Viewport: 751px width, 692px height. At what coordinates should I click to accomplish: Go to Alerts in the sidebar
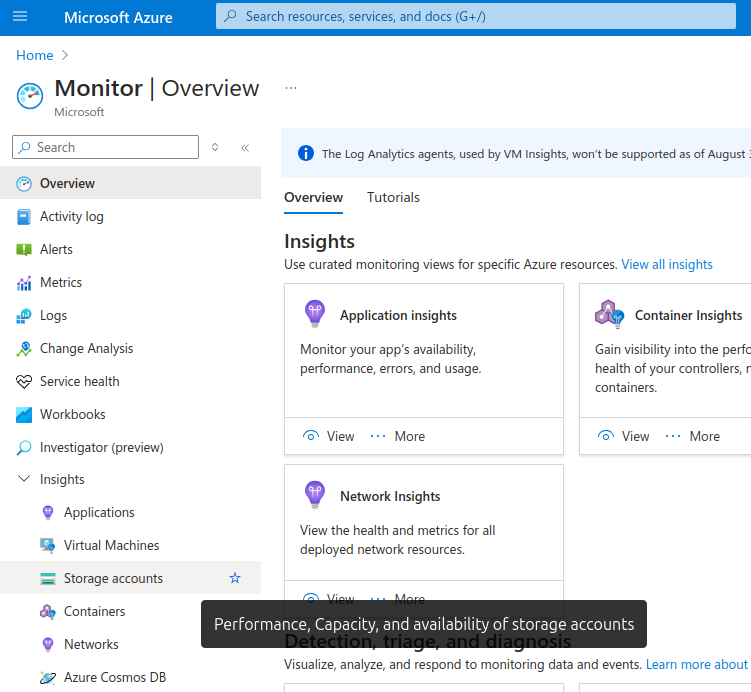(130, 250)
